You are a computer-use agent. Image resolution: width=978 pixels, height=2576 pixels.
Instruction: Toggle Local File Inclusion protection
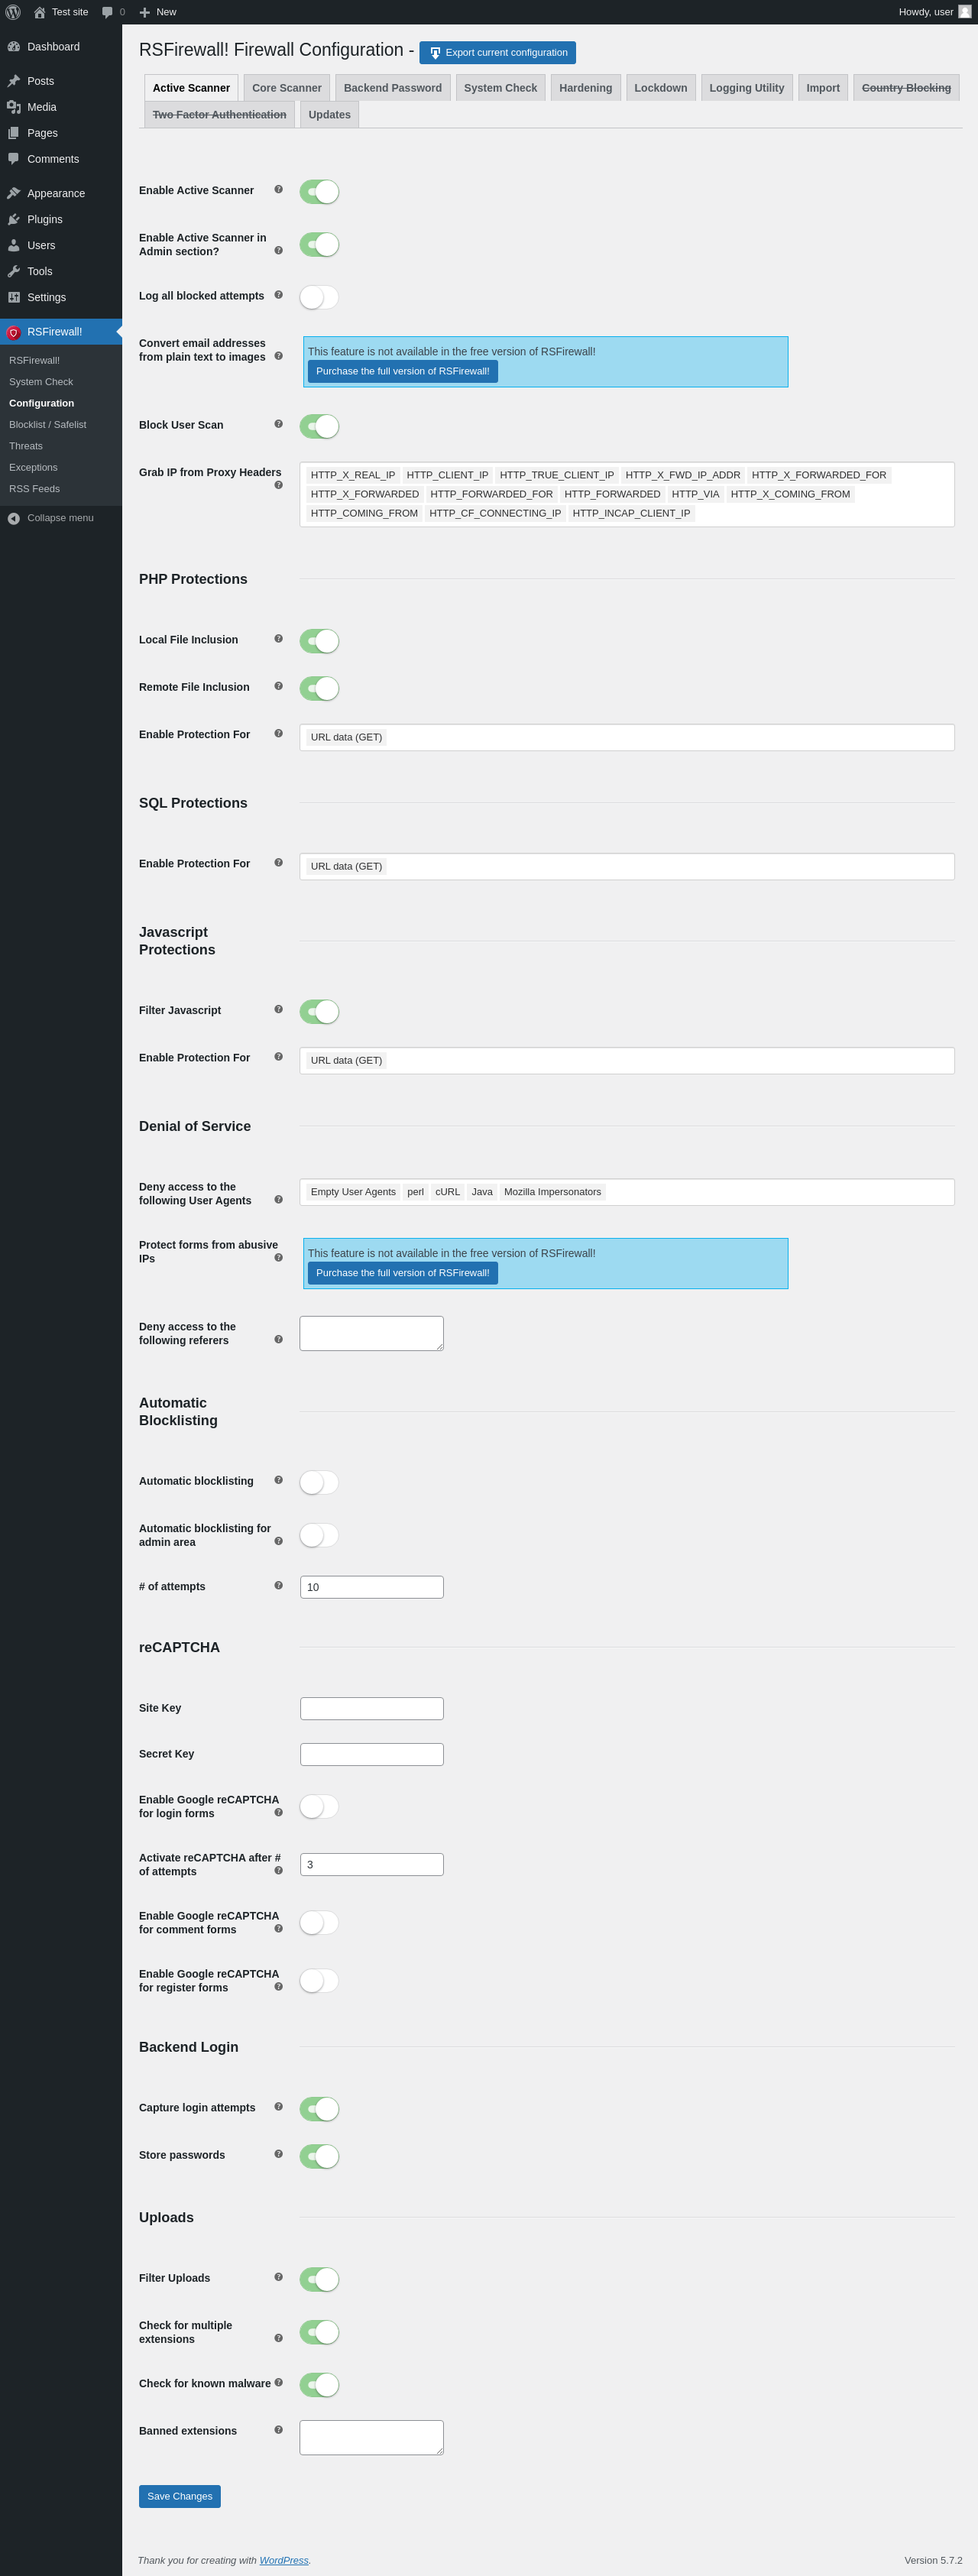(319, 641)
